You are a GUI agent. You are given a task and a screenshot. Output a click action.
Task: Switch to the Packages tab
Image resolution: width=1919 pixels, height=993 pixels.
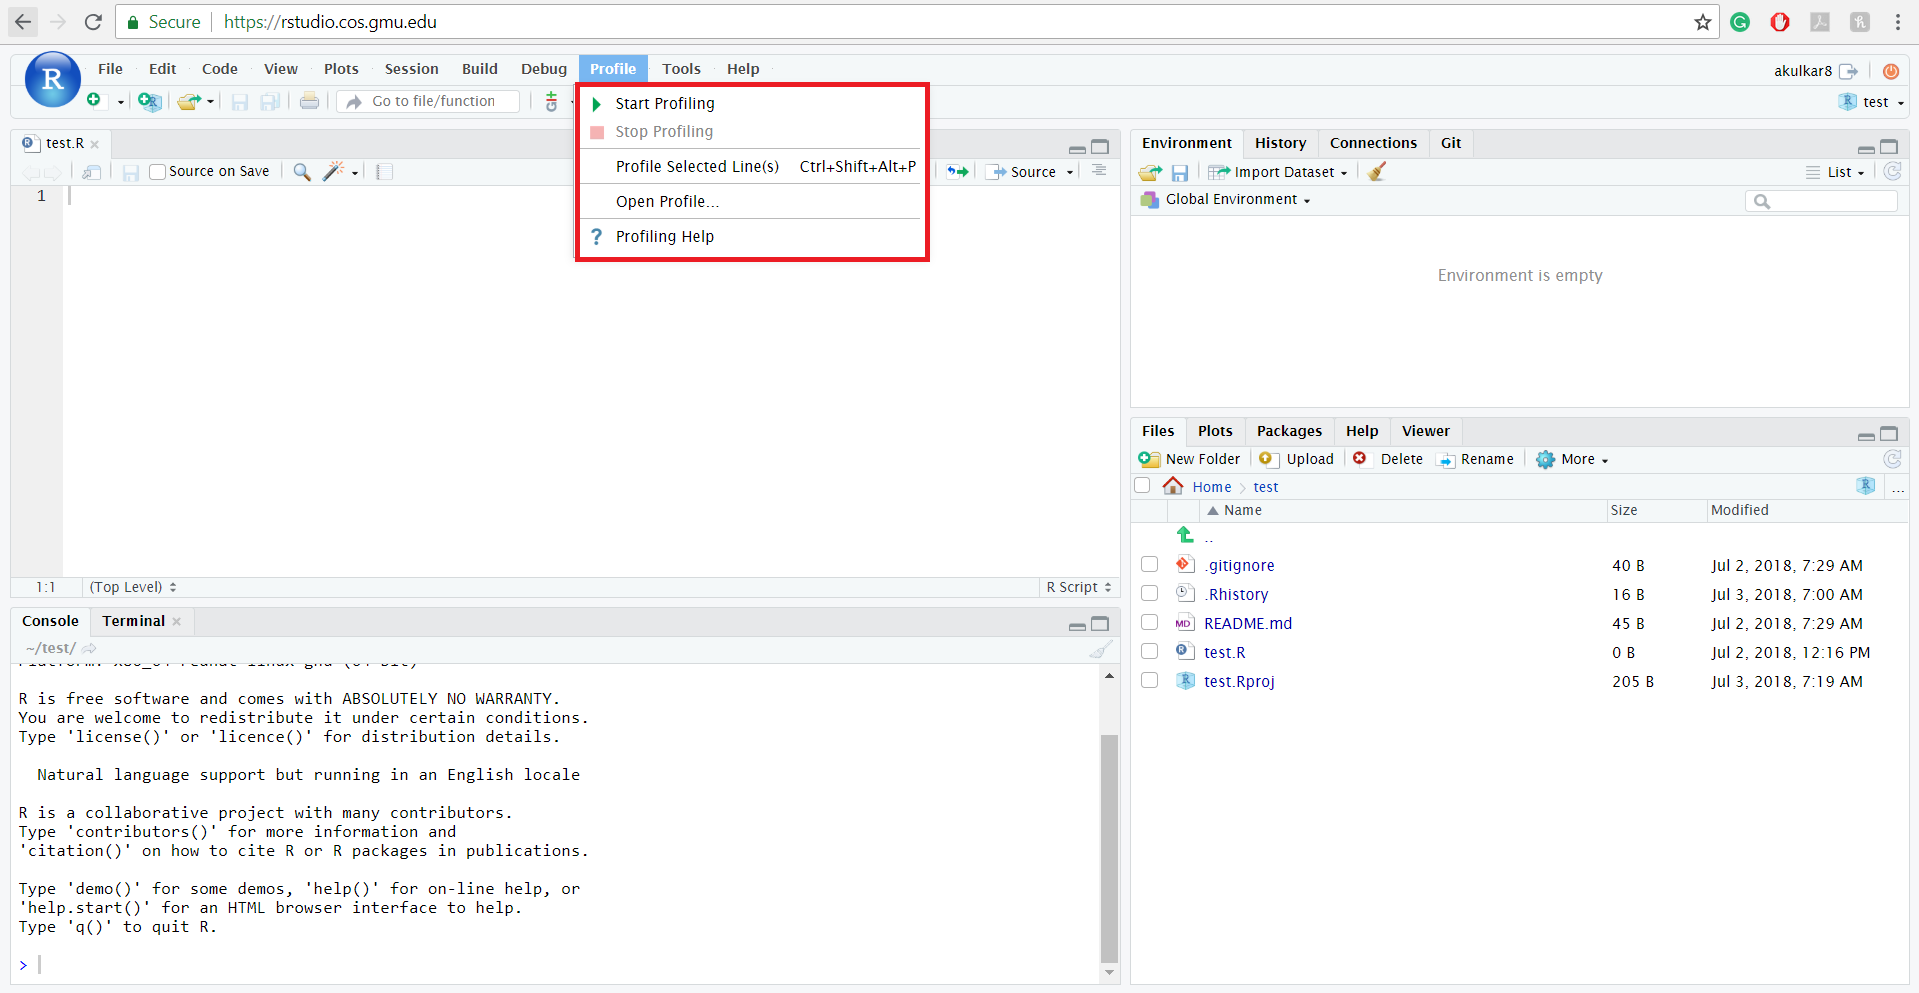[1289, 431]
